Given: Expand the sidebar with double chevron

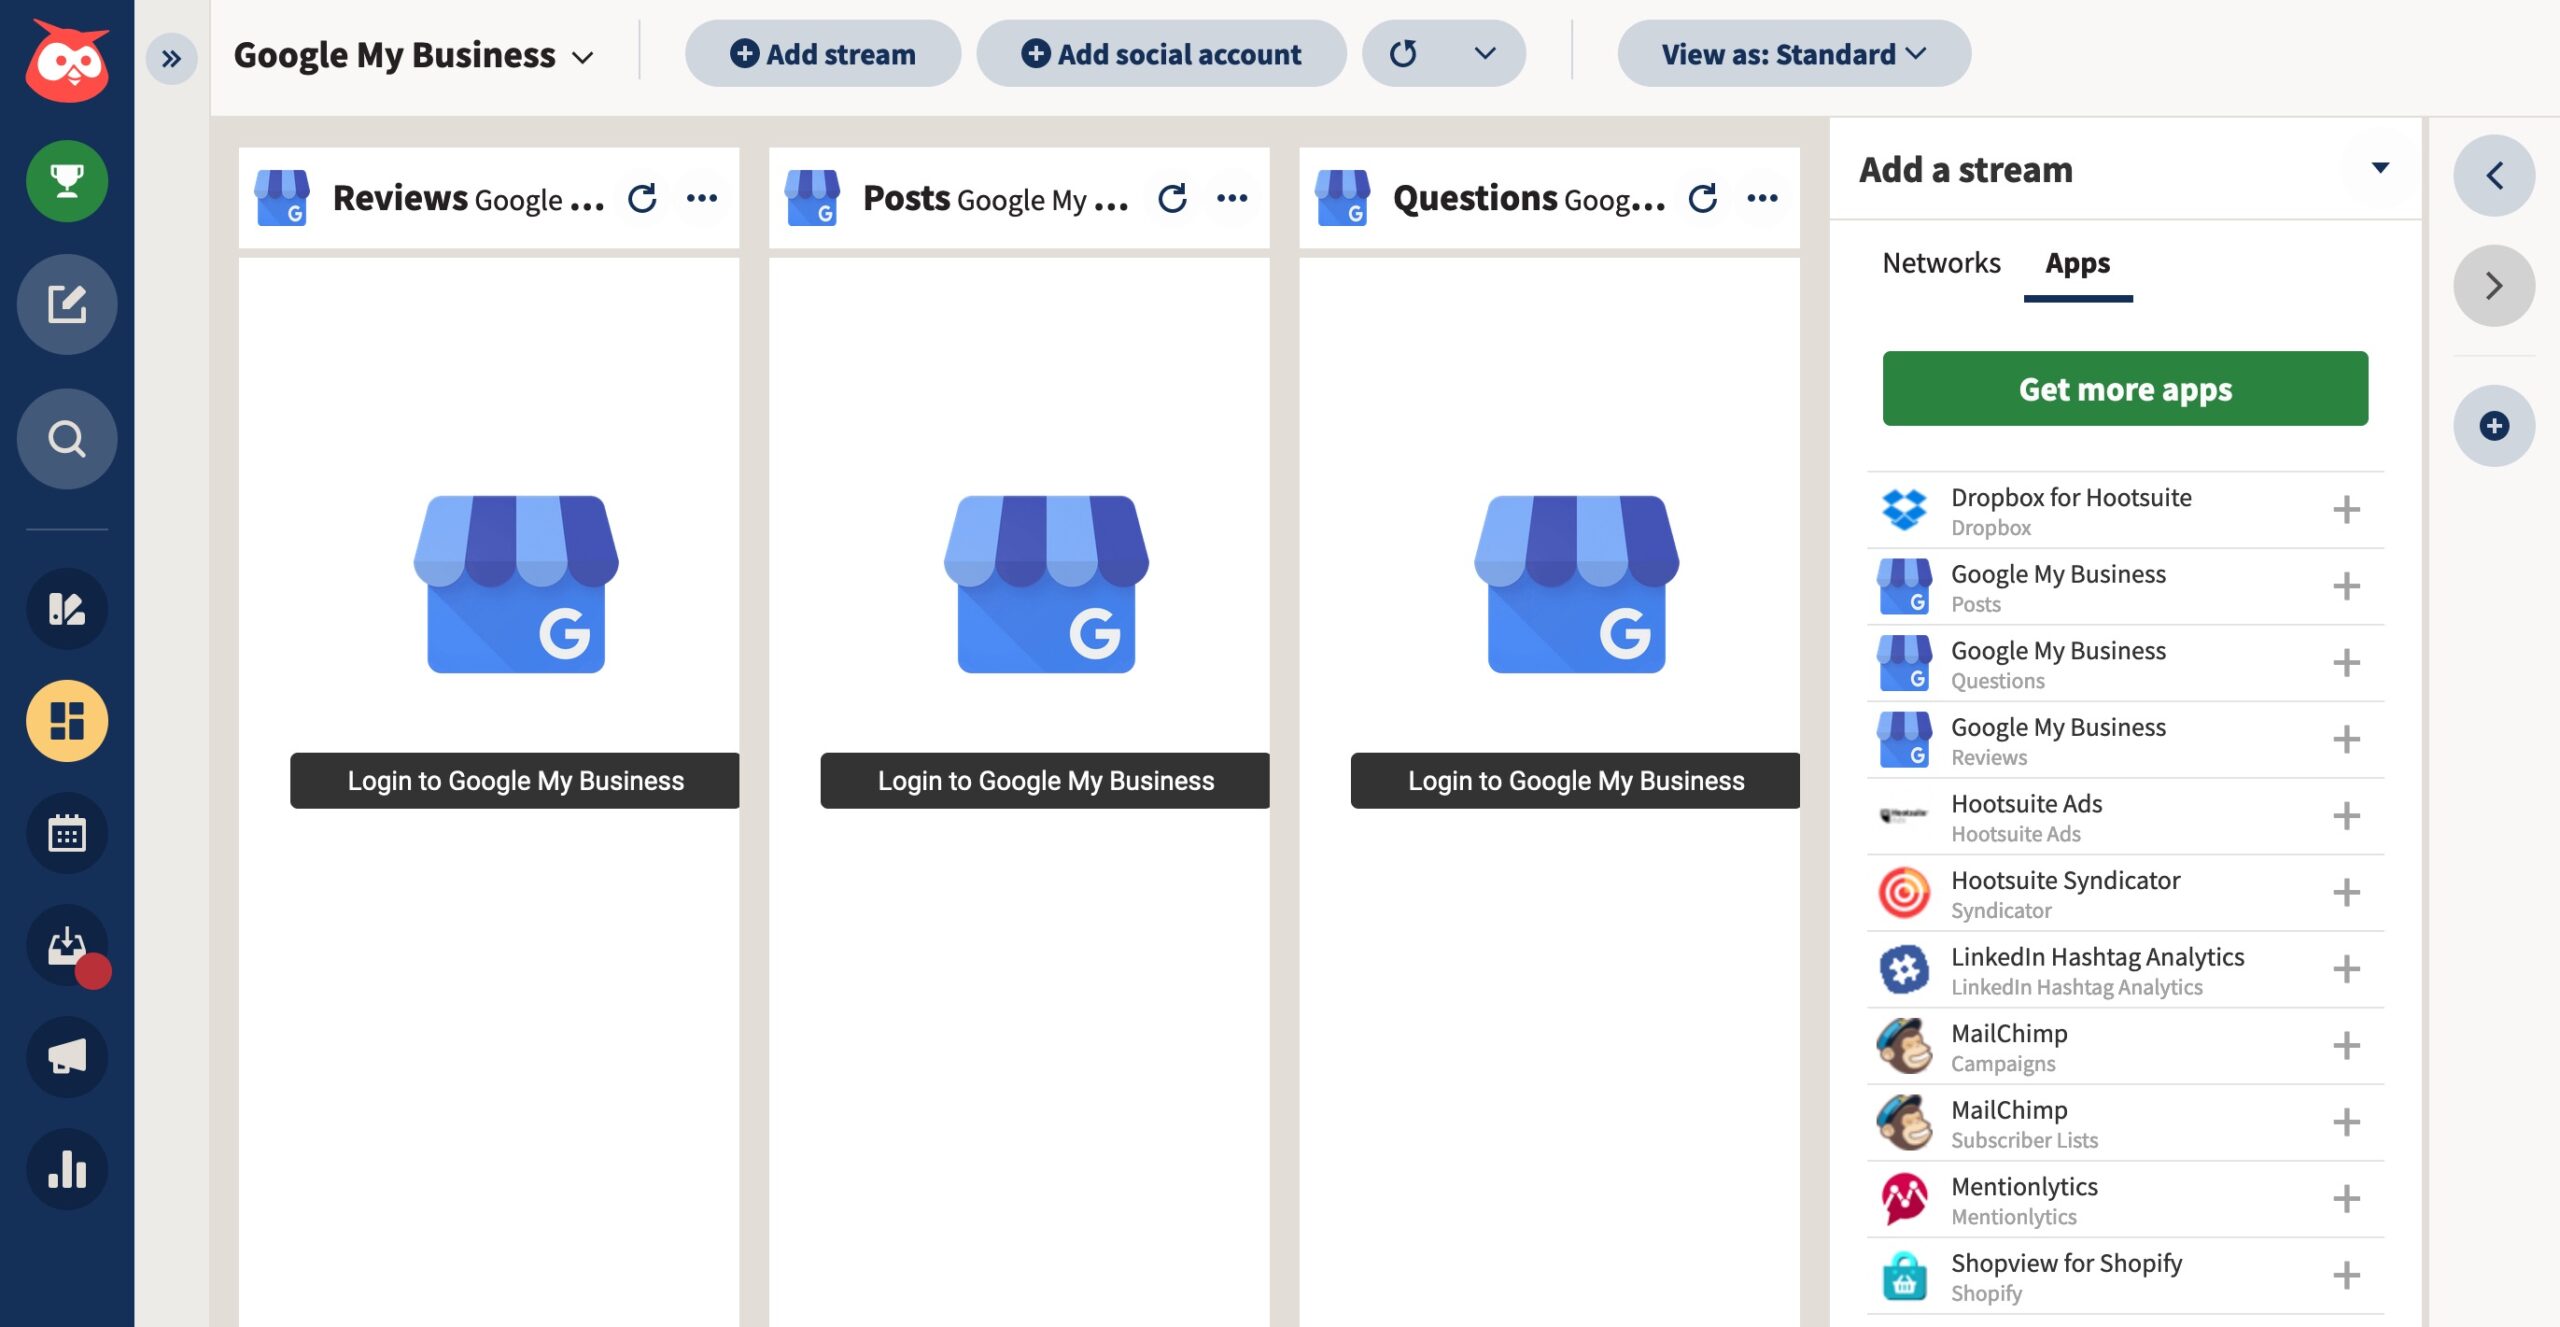Looking at the screenshot, I should (x=171, y=58).
